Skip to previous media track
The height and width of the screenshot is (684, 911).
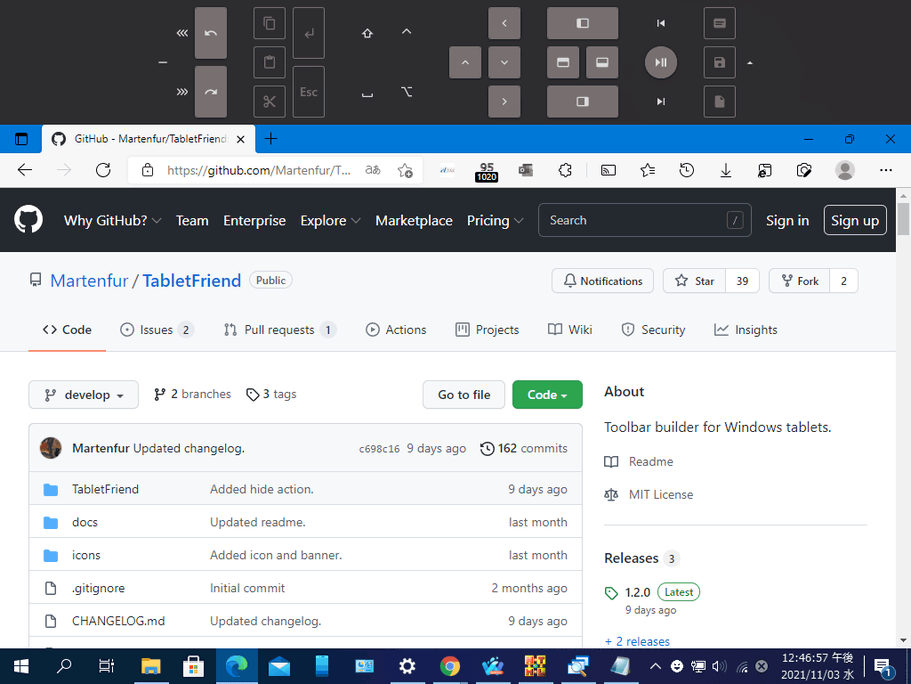661,23
